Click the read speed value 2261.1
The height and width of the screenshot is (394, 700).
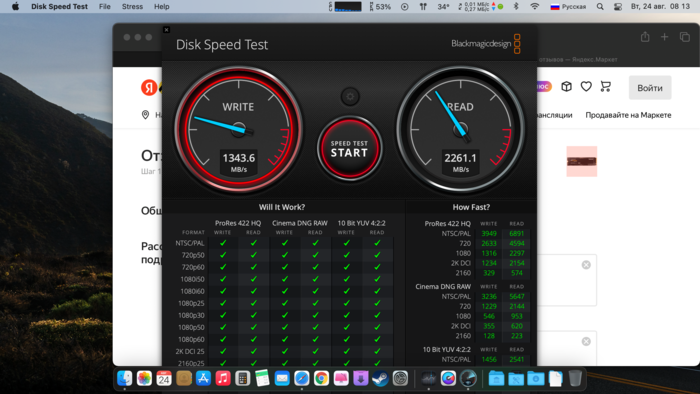click(x=460, y=158)
